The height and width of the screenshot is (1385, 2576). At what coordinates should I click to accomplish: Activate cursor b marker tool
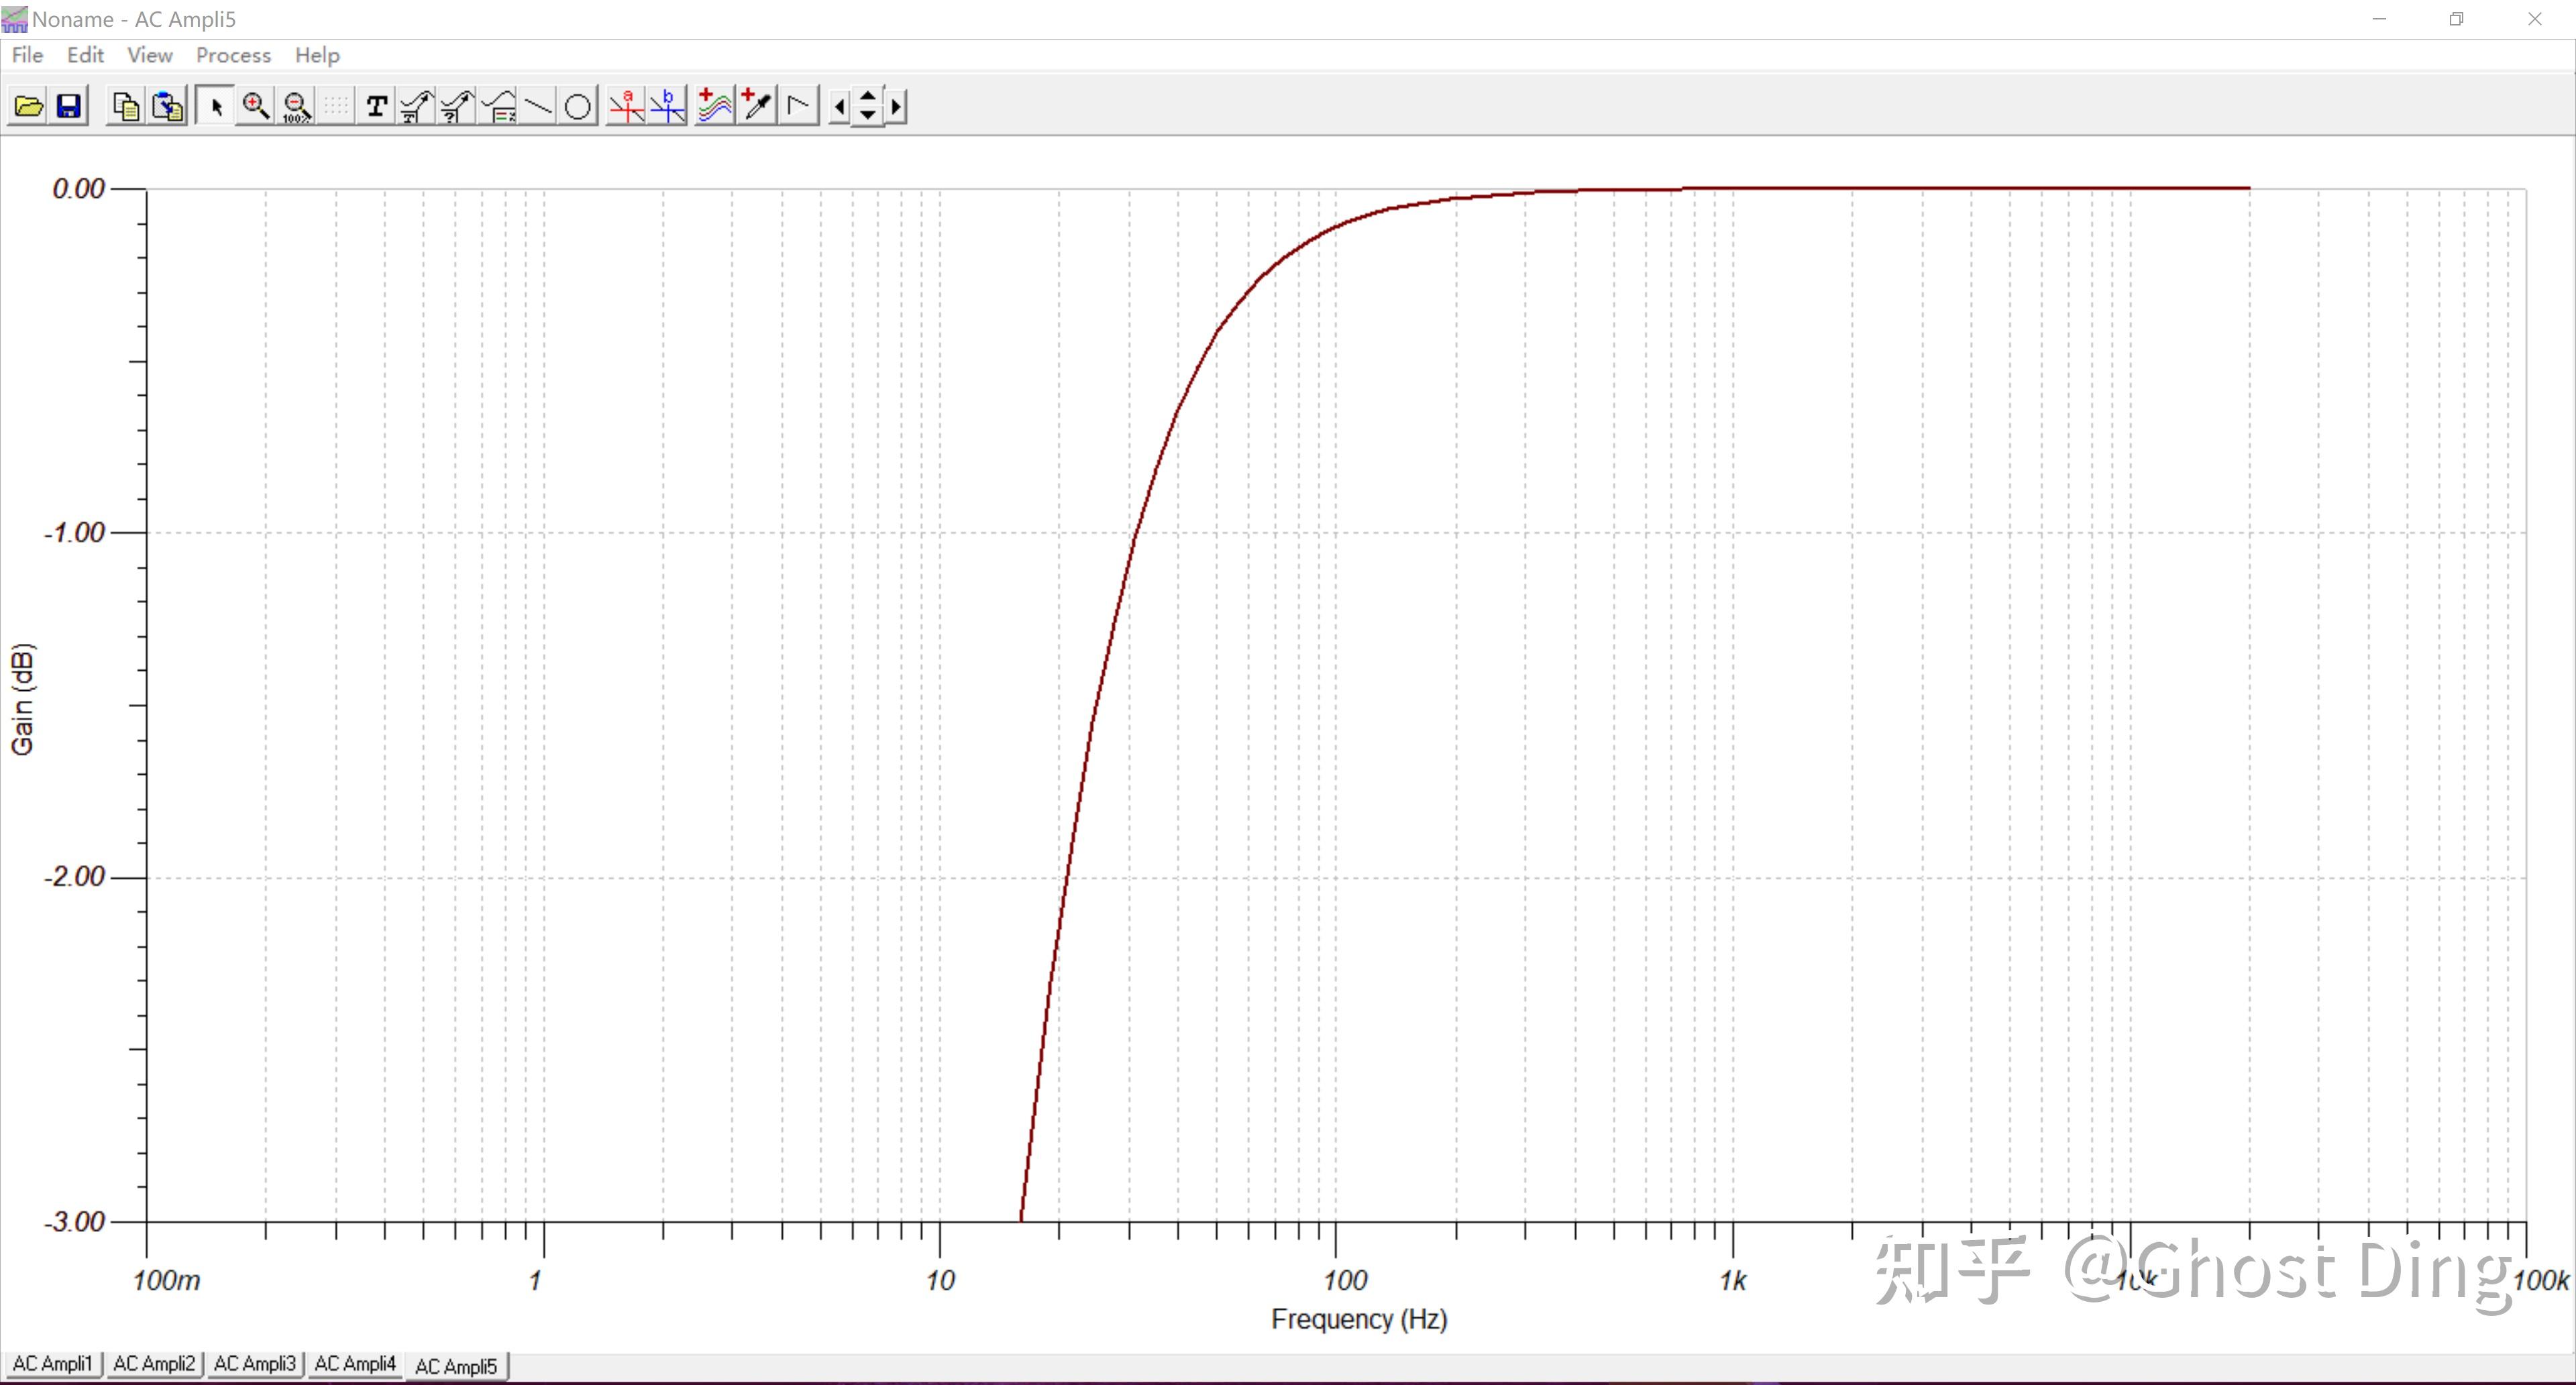[667, 106]
